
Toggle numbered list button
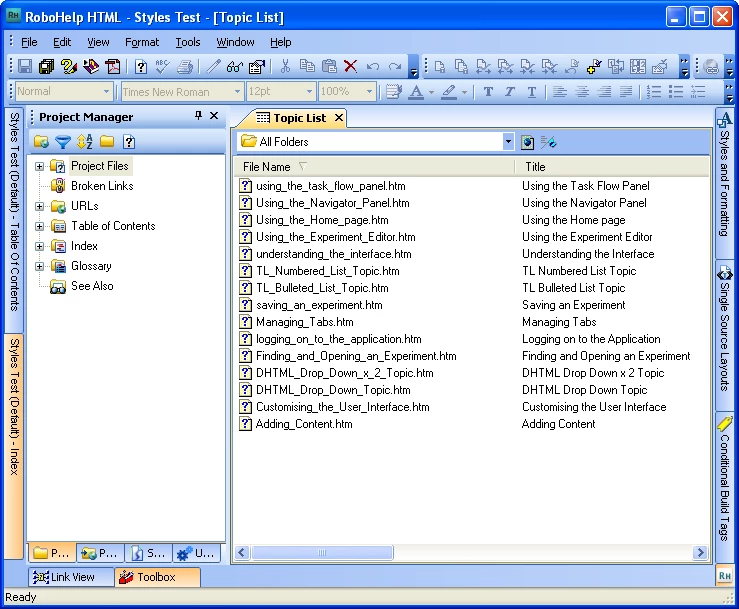(x=654, y=91)
